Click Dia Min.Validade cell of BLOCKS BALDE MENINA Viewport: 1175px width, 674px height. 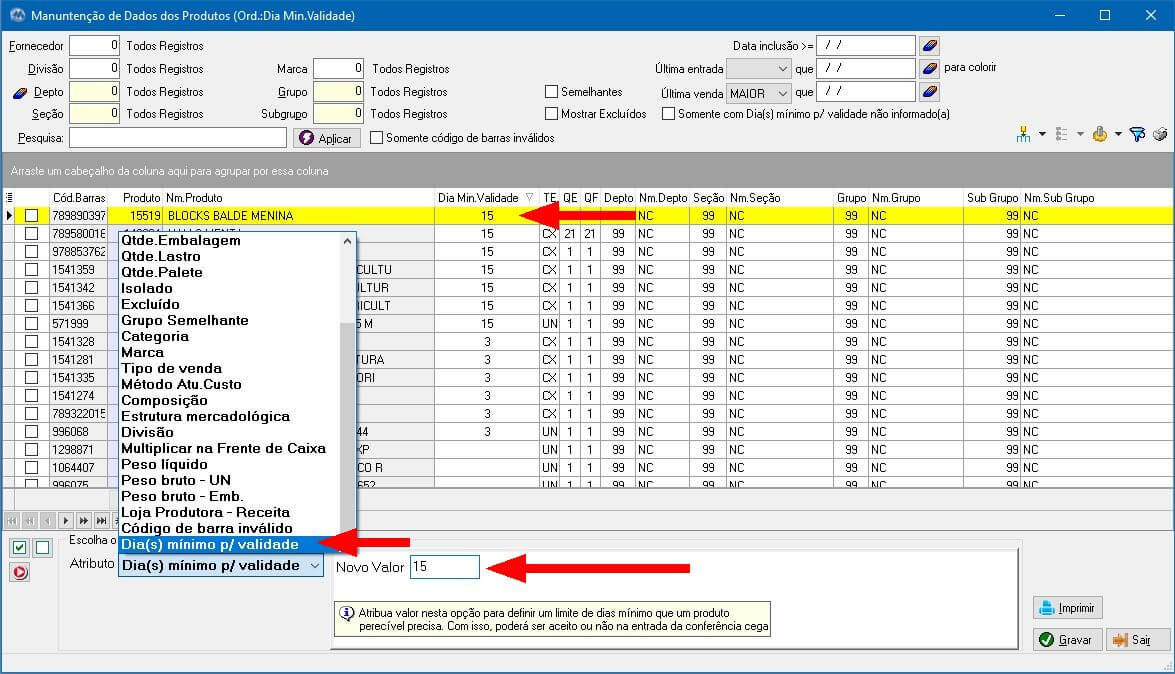click(486, 216)
